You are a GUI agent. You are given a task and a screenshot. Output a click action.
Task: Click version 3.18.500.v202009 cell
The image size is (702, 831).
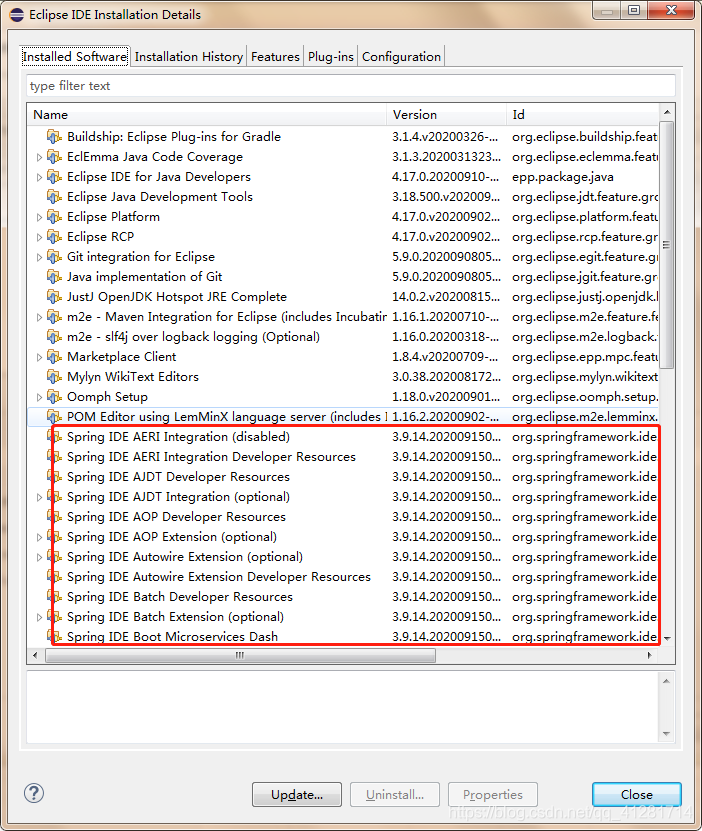pos(446,197)
